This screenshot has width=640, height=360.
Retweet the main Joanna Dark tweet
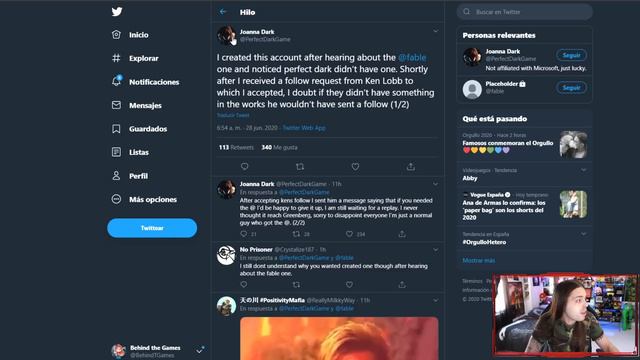[300, 167]
